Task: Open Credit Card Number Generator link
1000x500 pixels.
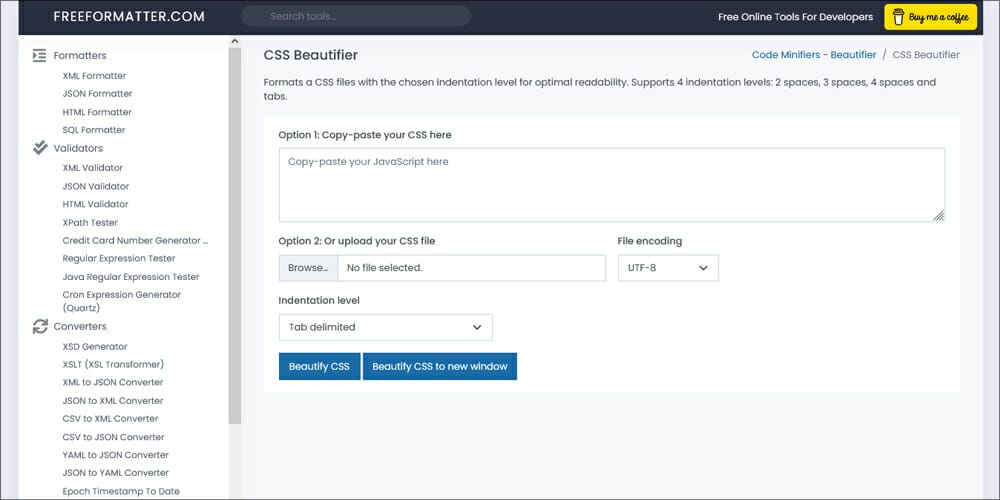Action: coord(136,240)
